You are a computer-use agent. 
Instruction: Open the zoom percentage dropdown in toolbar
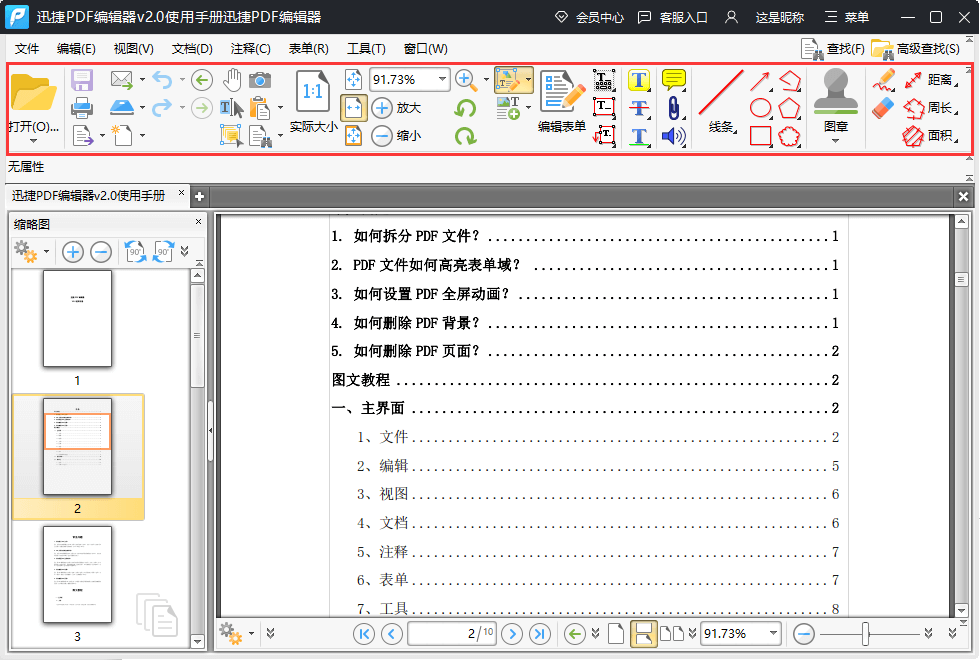pyautogui.click(x=442, y=79)
